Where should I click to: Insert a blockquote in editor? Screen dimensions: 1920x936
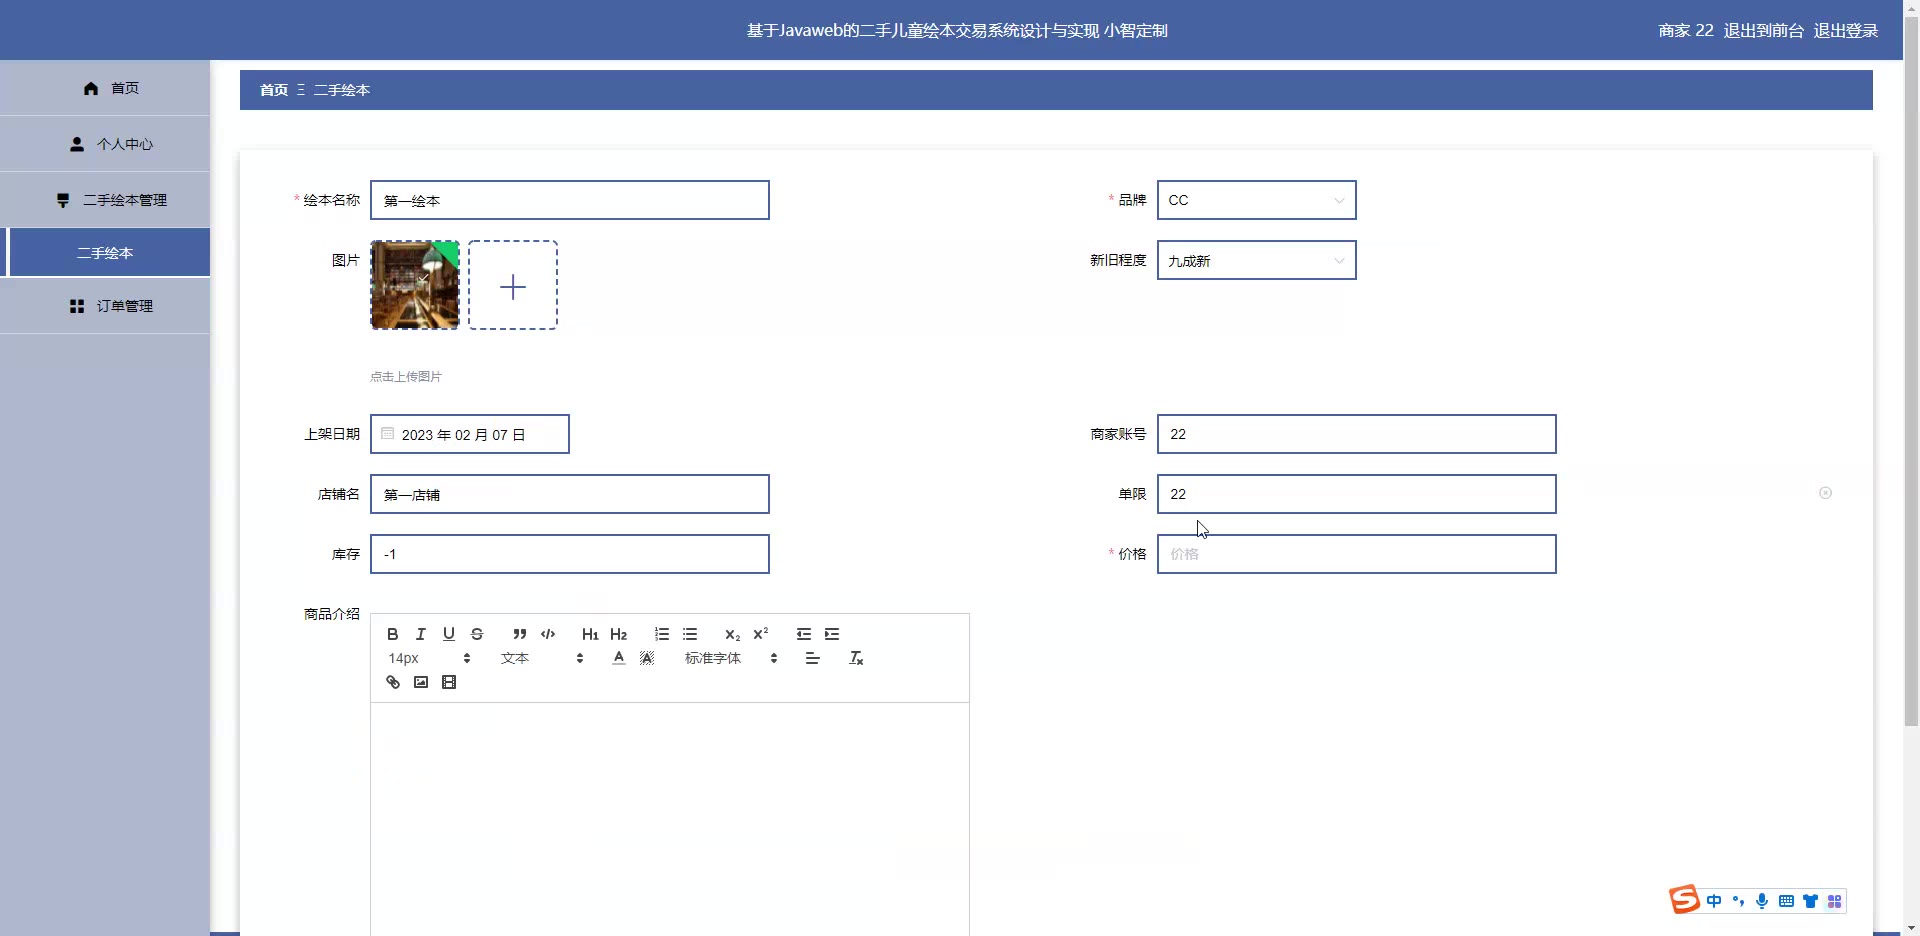(520, 634)
